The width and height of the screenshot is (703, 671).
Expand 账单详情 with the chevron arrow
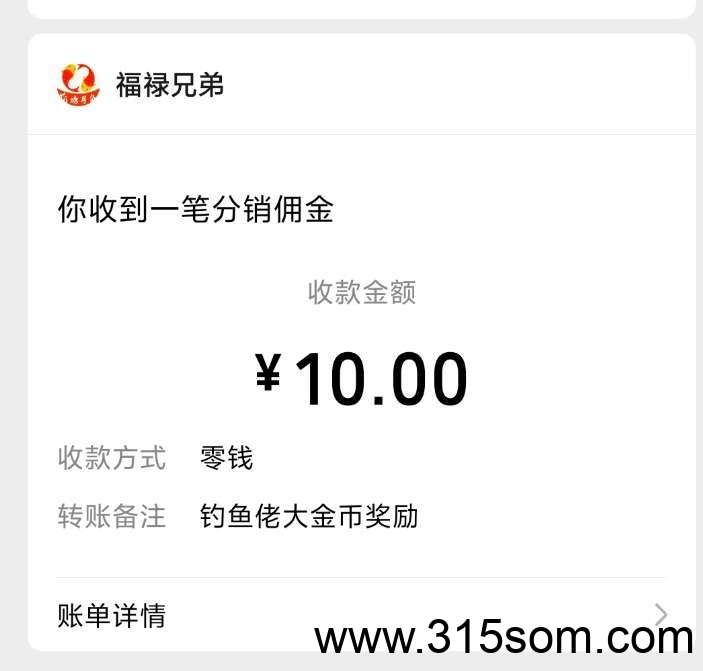(x=661, y=614)
